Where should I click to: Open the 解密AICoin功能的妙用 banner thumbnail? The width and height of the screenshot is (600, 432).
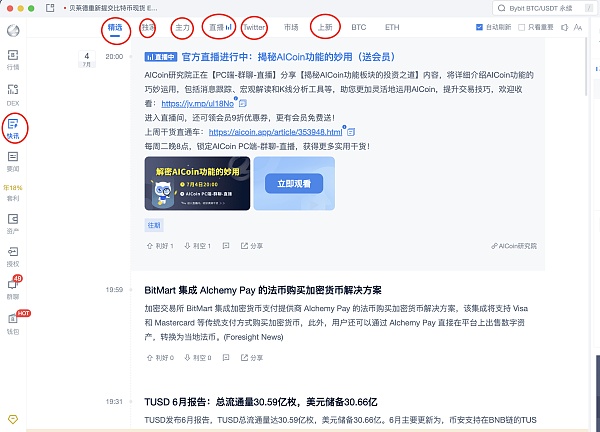pos(196,183)
